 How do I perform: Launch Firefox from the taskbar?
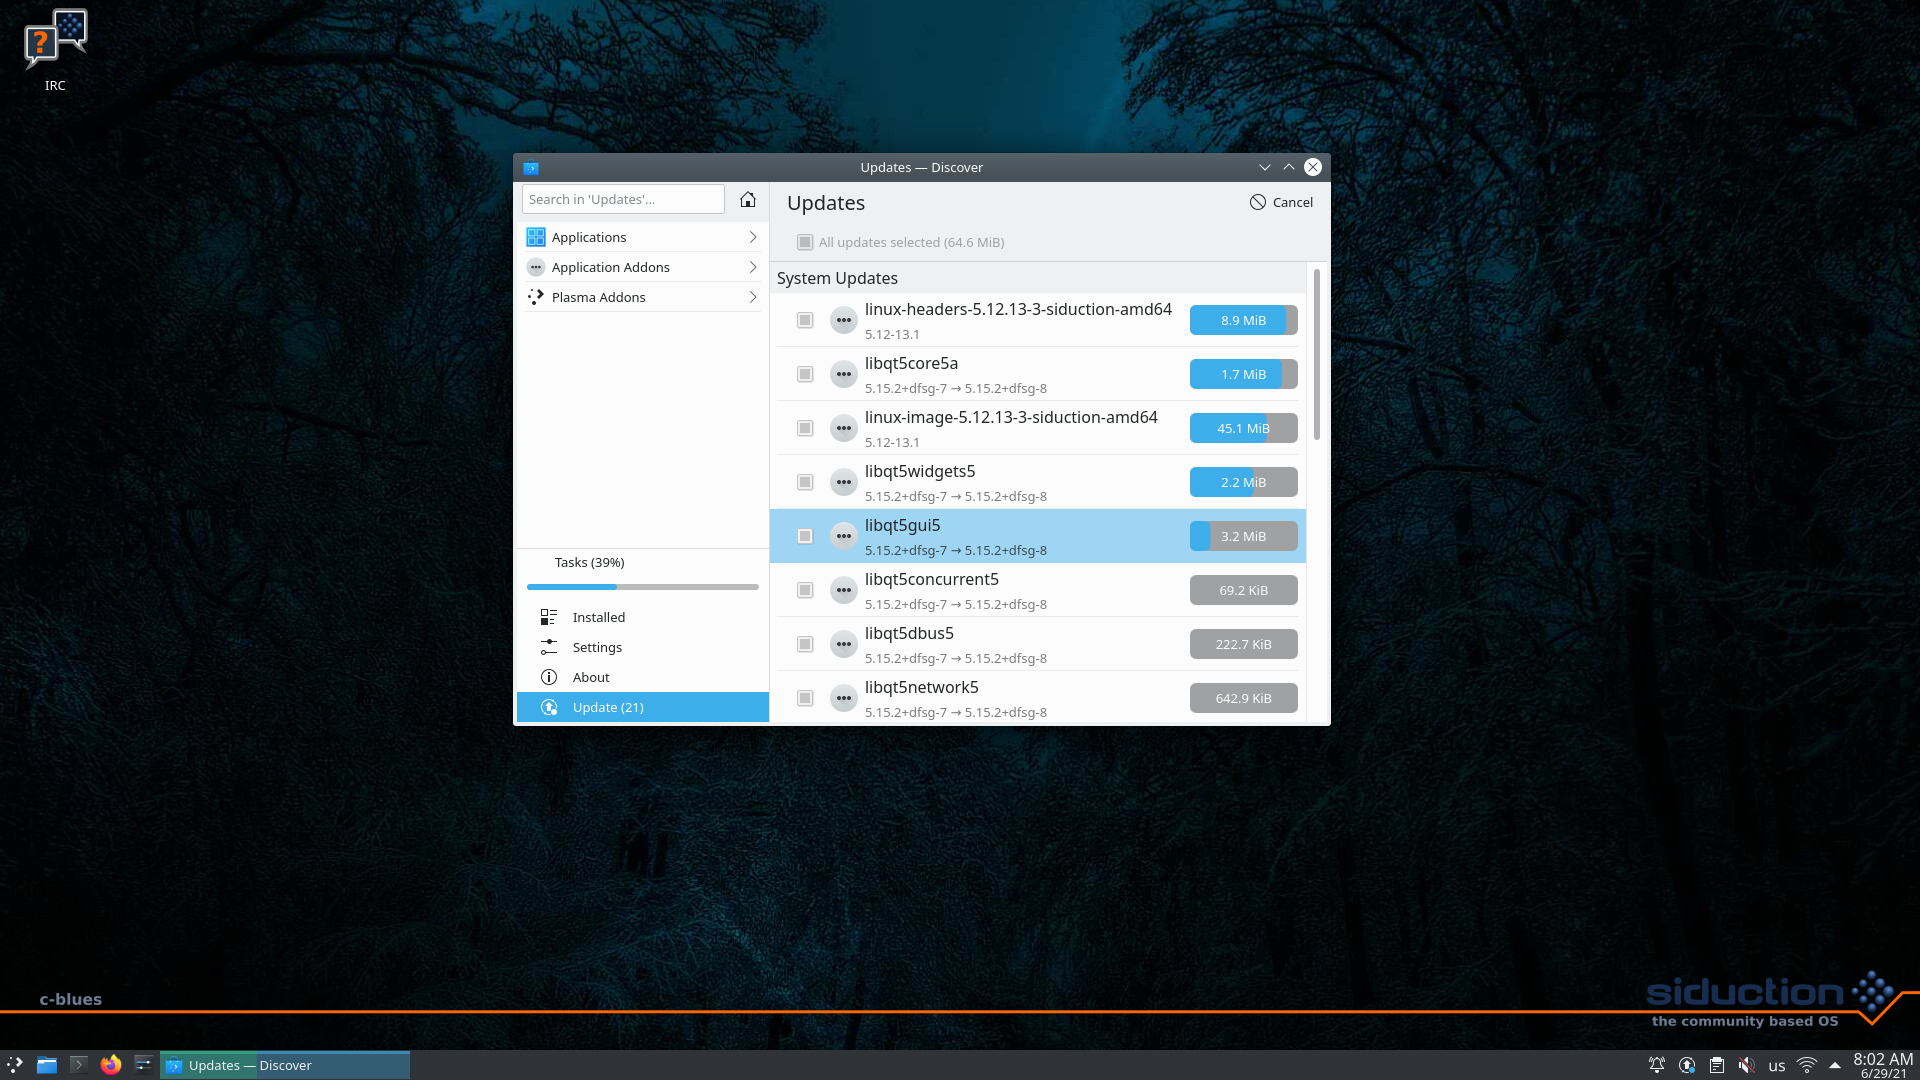pos(111,1065)
